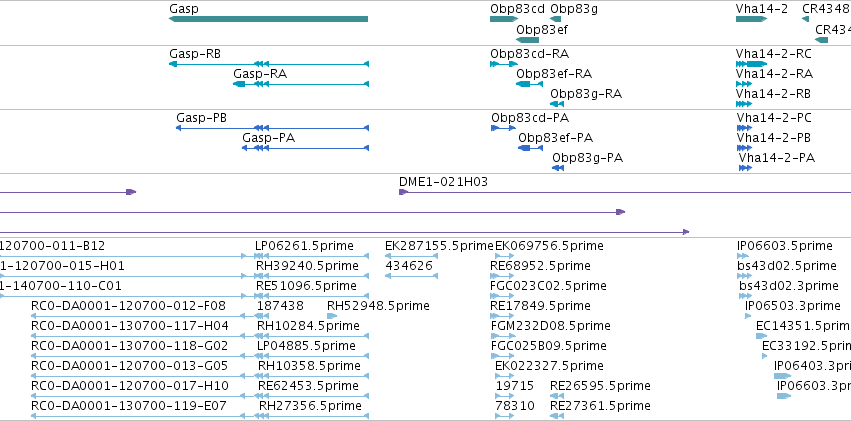Select the EK069756.5prime EST label
851x421 pixels.
click(x=549, y=246)
